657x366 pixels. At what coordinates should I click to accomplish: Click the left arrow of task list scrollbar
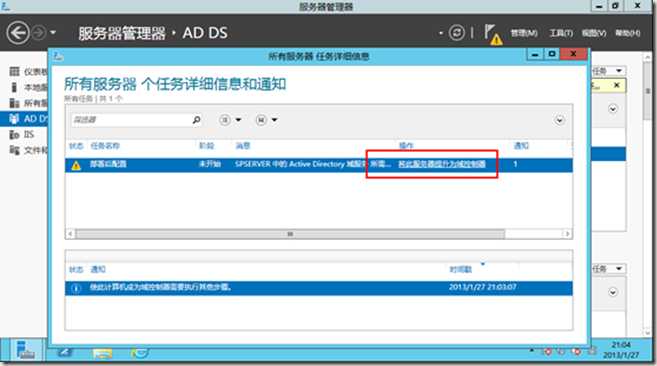click(70, 234)
